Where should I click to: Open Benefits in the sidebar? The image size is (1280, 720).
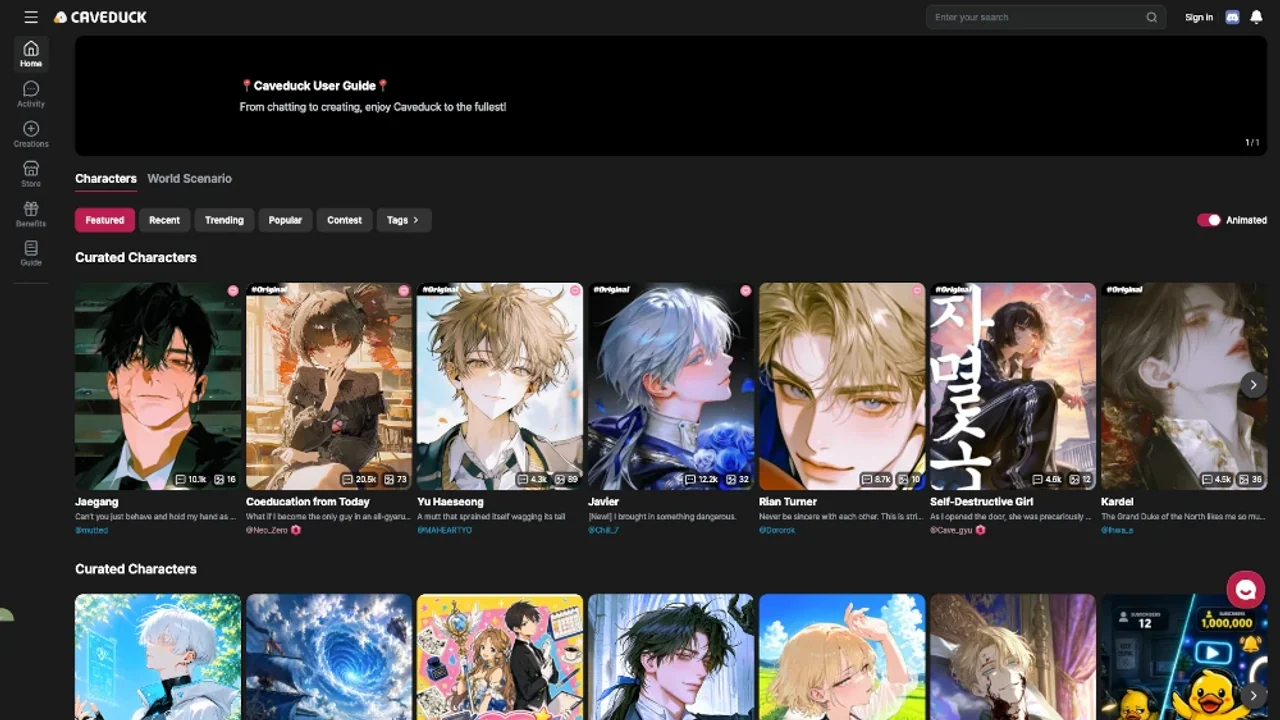31,214
